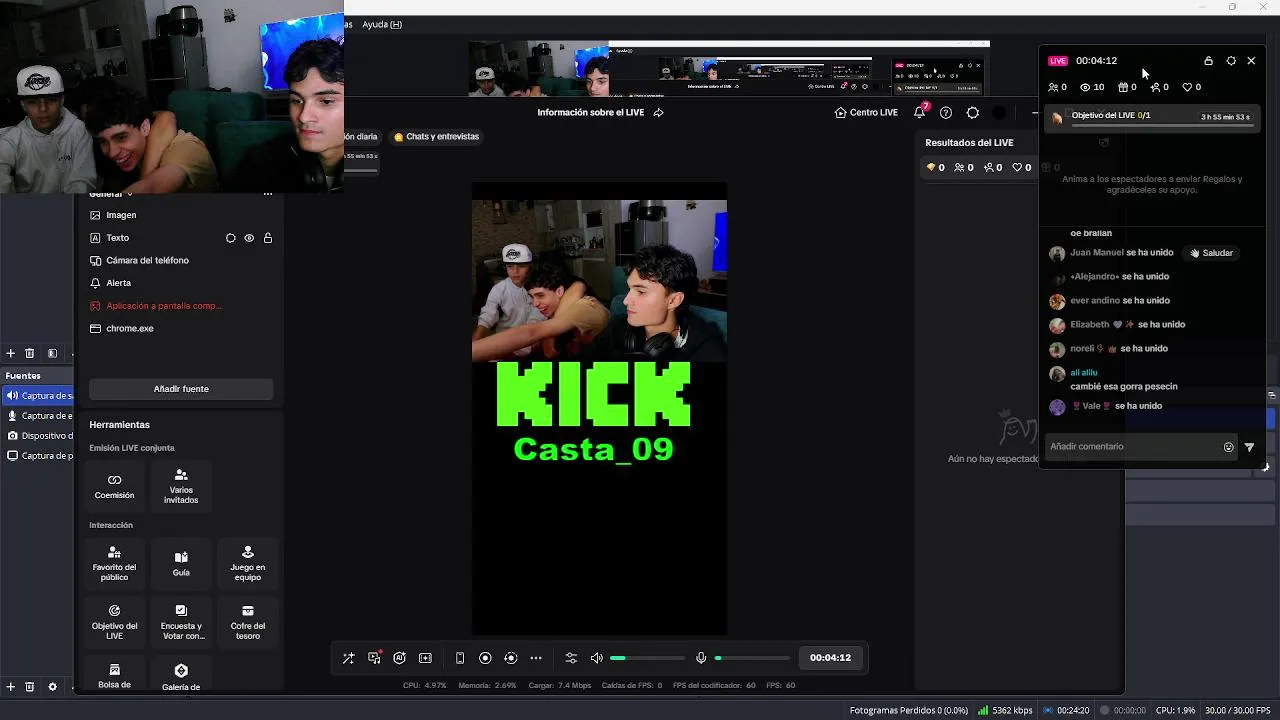Viewport: 1280px width, 720px height.
Task: Click the 00:04:12 timer in control bar
Action: tap(830, 658)
